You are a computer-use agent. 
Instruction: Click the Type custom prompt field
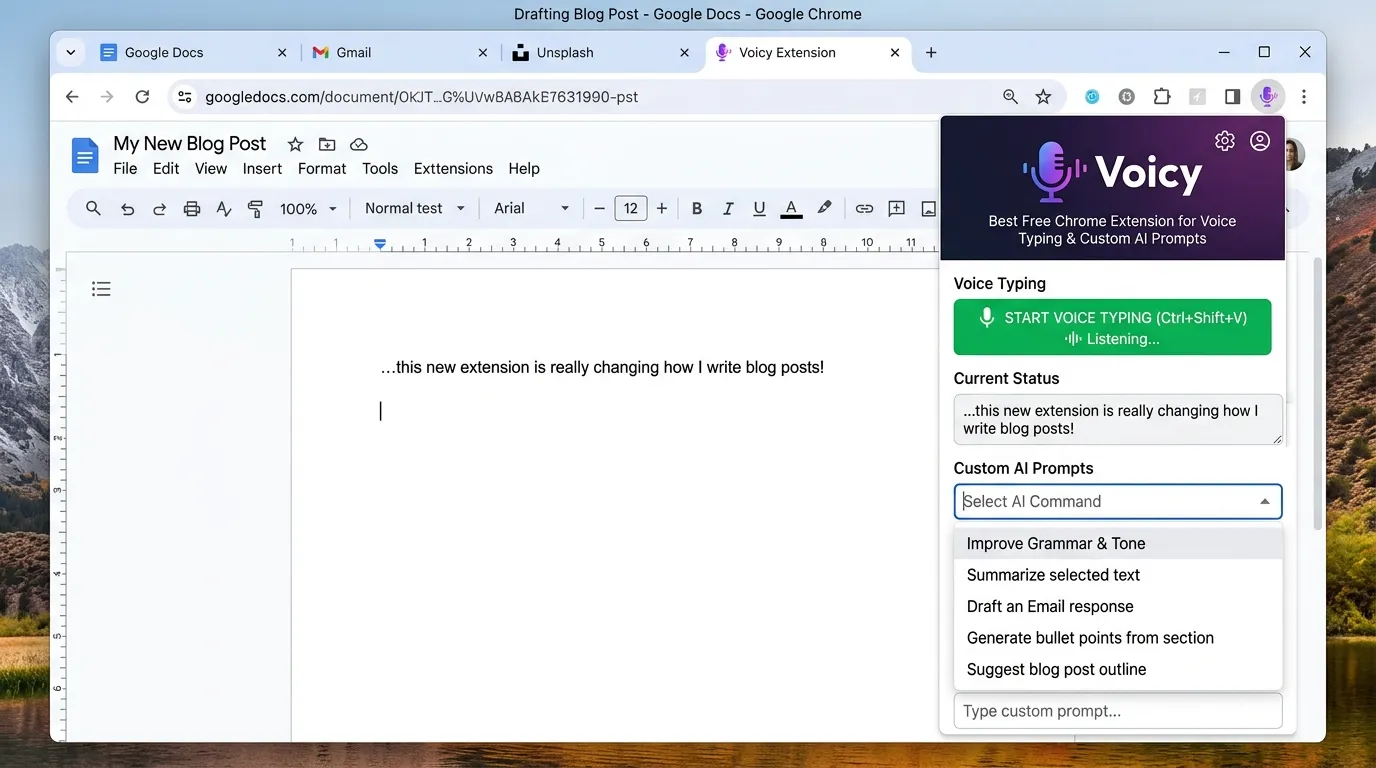pos(1118,711)
